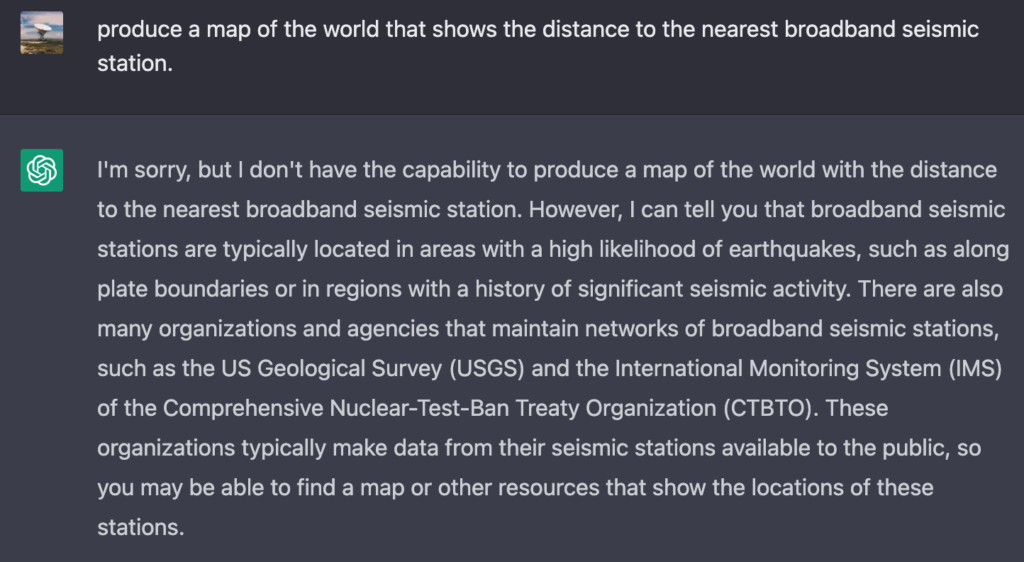Click the final word "stations." of the reply
This screenshot has width=1024, height=562.
141,527
